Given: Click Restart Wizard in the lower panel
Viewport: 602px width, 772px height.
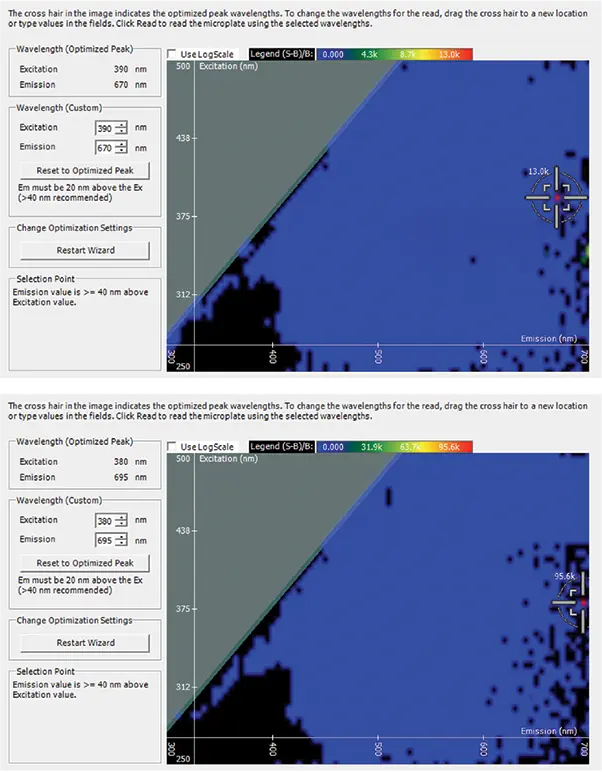Looking at the screenshot, I should tap(85, 643).
